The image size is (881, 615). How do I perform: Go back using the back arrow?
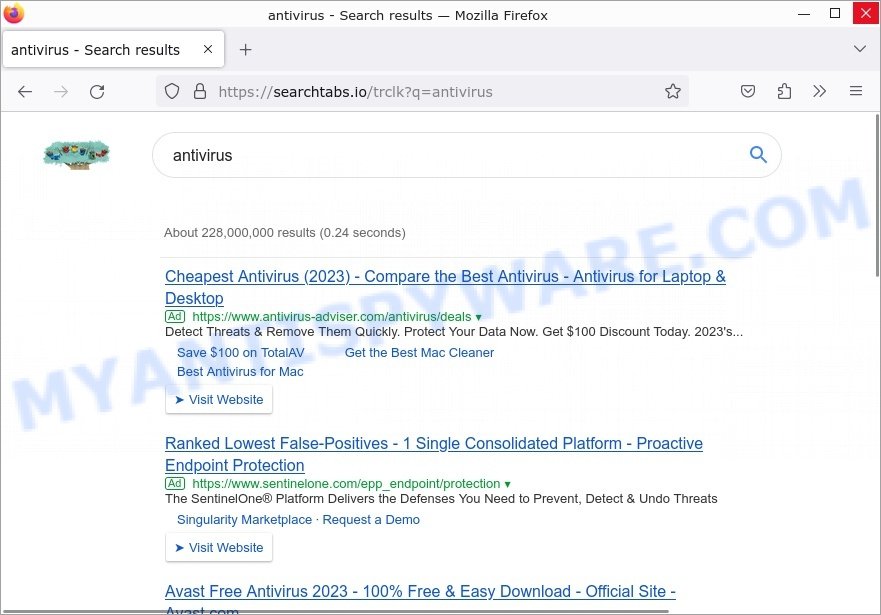25,92
